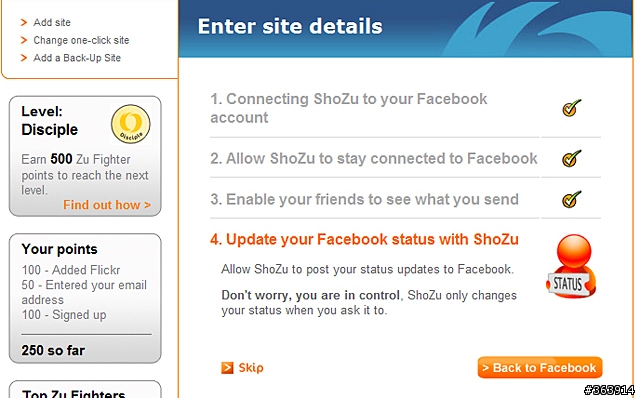Open Add a Back-Up Site link
Viewport: 640px width, 398px height.
pyautogui.click(x=77, y=58)
